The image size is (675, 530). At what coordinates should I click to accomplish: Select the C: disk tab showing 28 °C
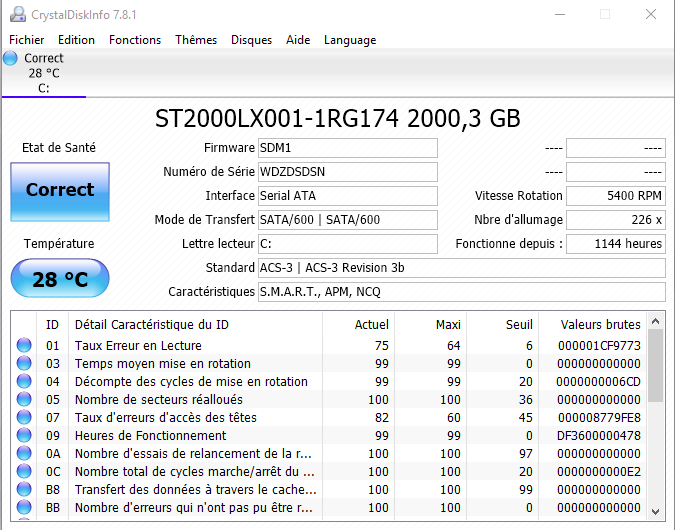tap(44, 73)
